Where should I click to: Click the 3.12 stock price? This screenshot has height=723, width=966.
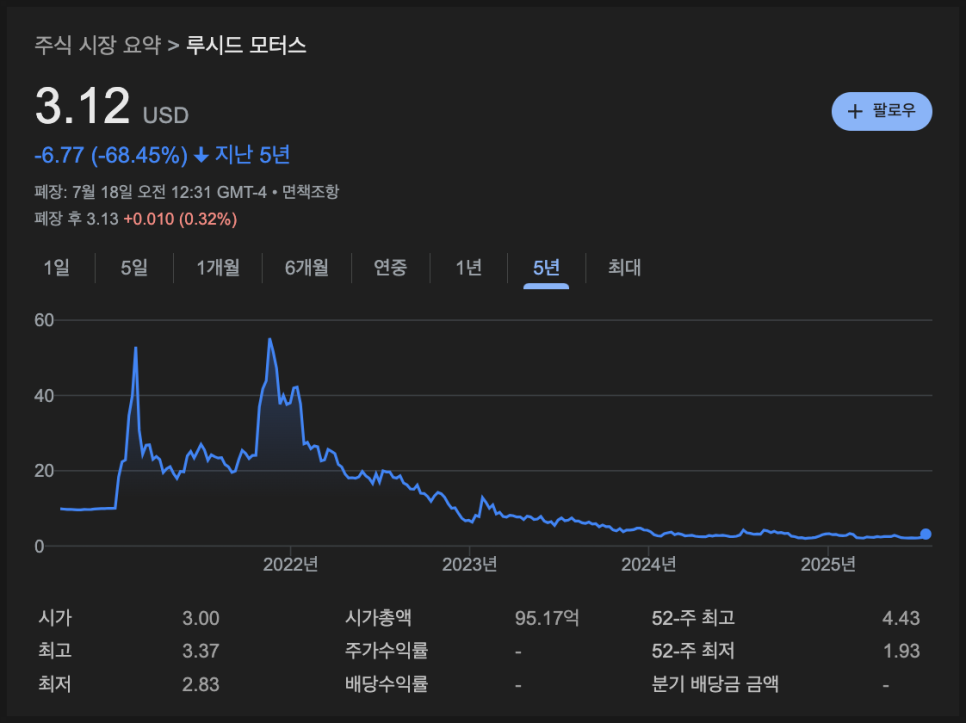[x=83, y=106]
